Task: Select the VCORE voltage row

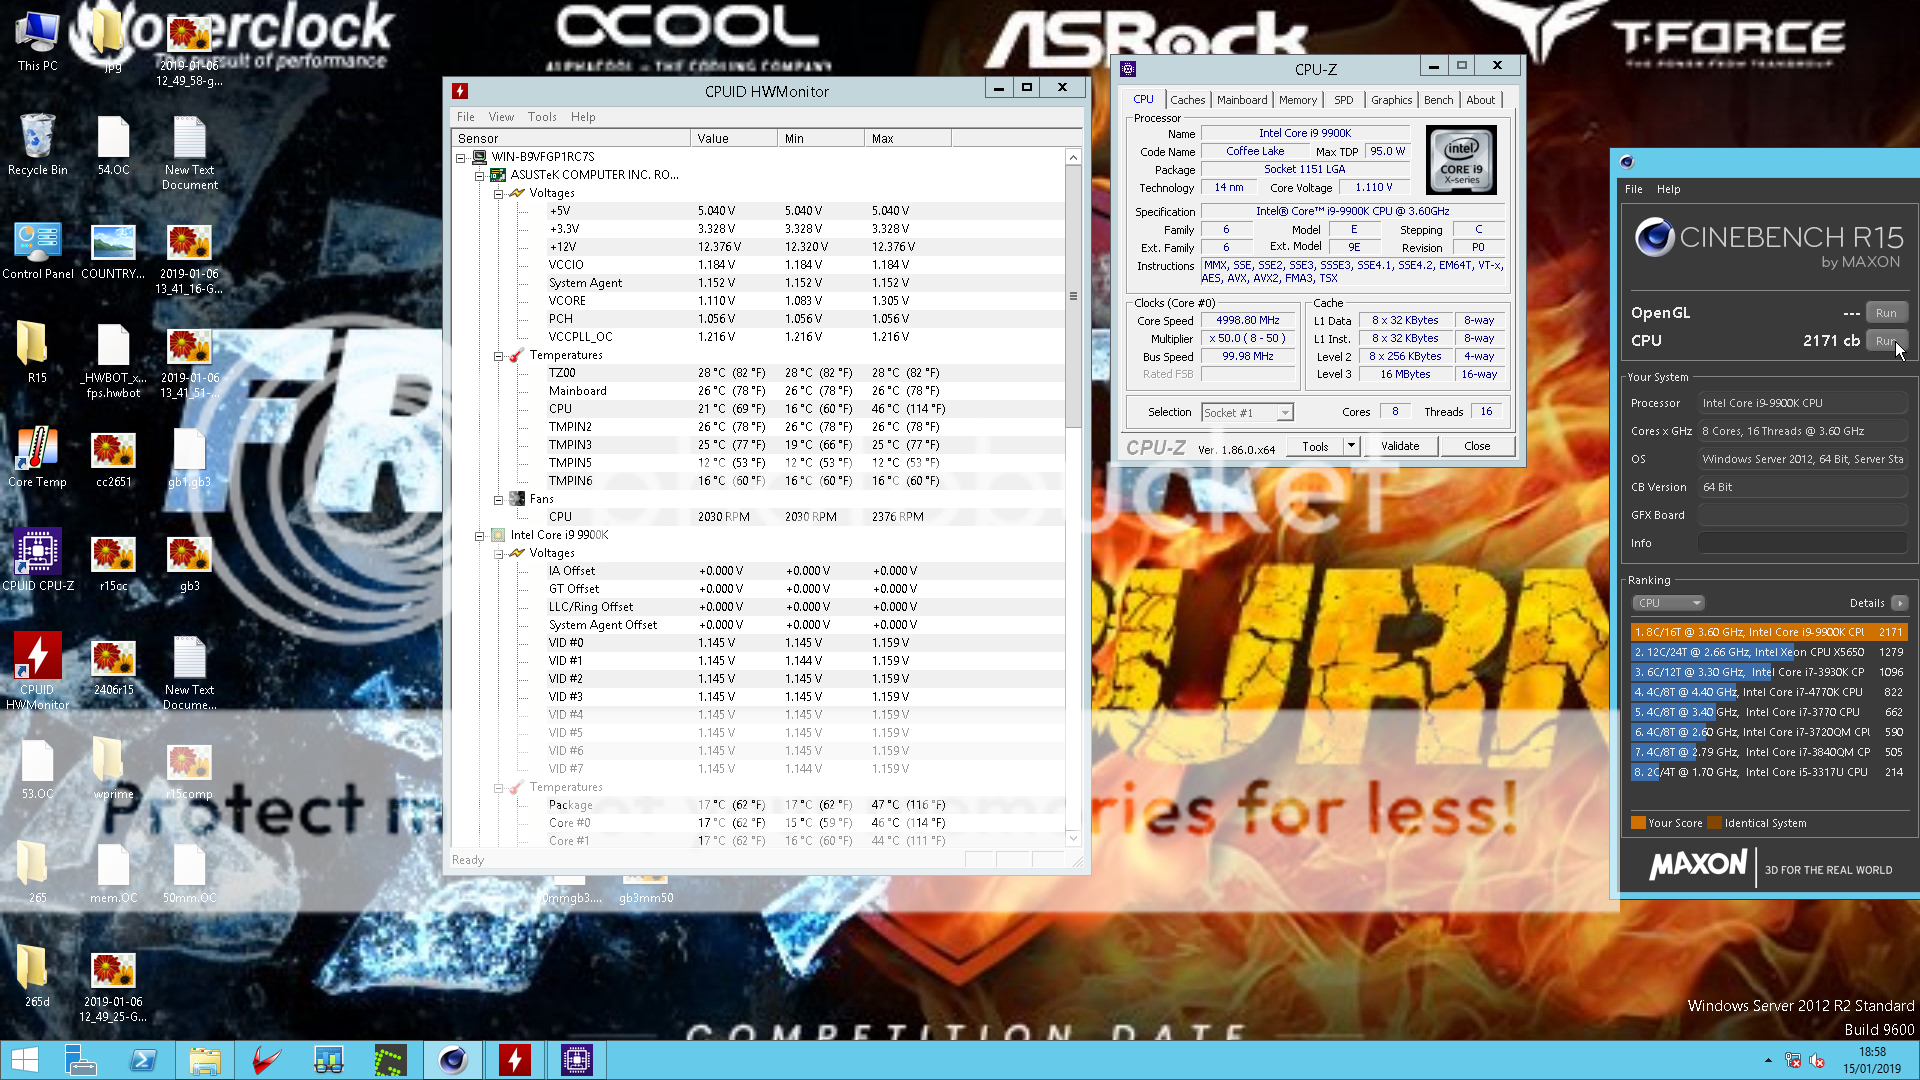Action: (x=758, y=301)
